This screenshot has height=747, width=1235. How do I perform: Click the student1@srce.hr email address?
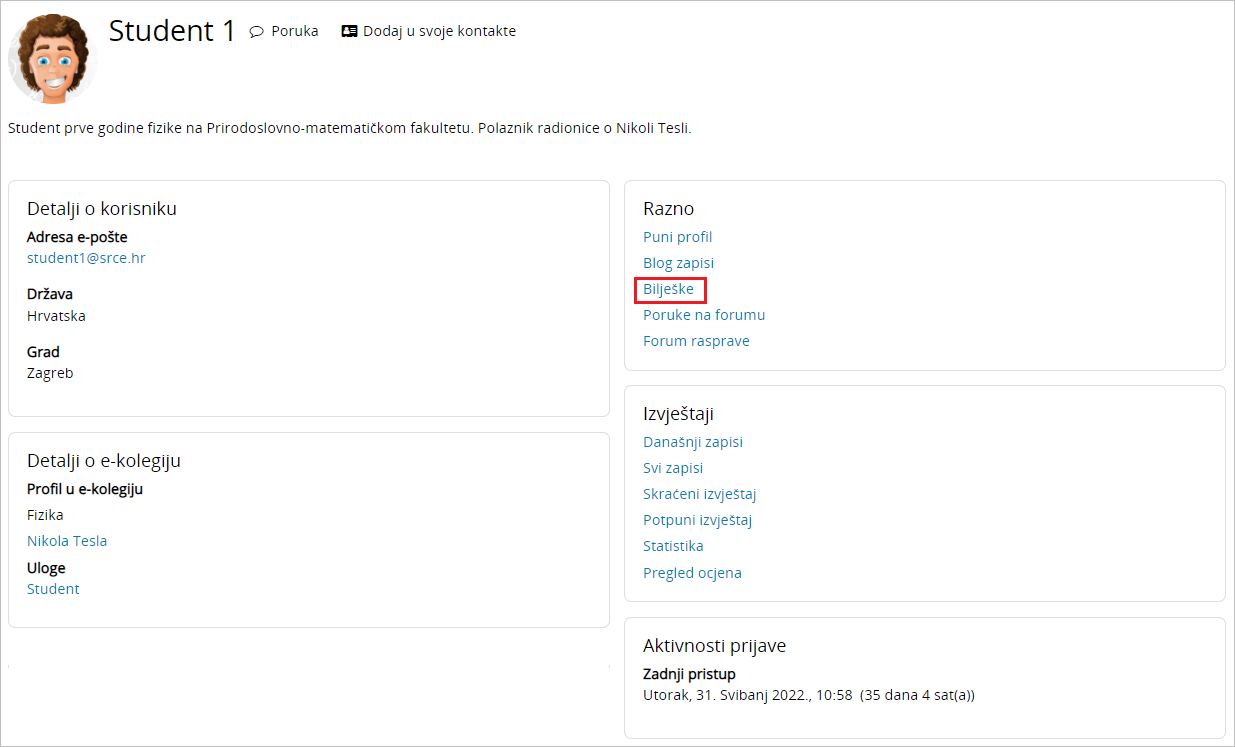pos(86,258)
